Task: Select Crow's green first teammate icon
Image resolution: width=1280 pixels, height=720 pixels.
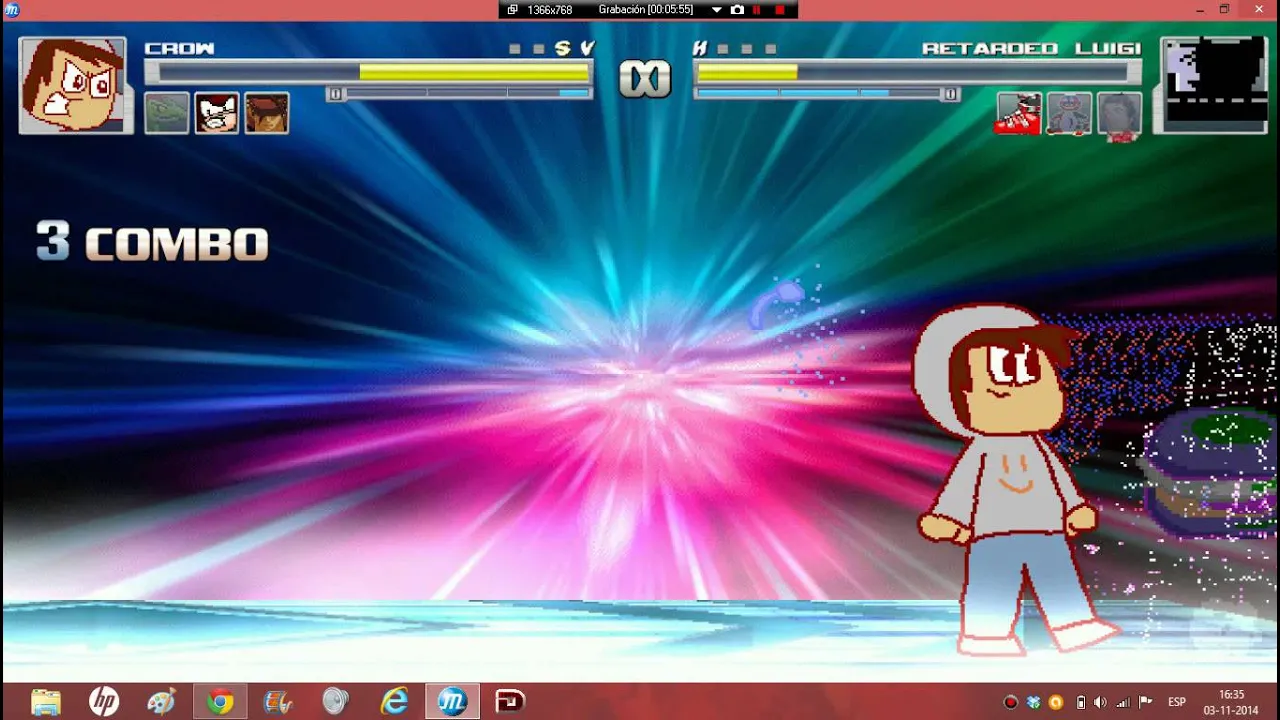Action: 167,113
